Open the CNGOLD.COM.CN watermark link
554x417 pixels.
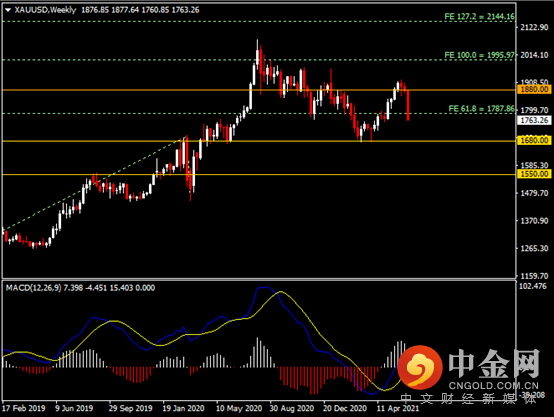[494, 386]
